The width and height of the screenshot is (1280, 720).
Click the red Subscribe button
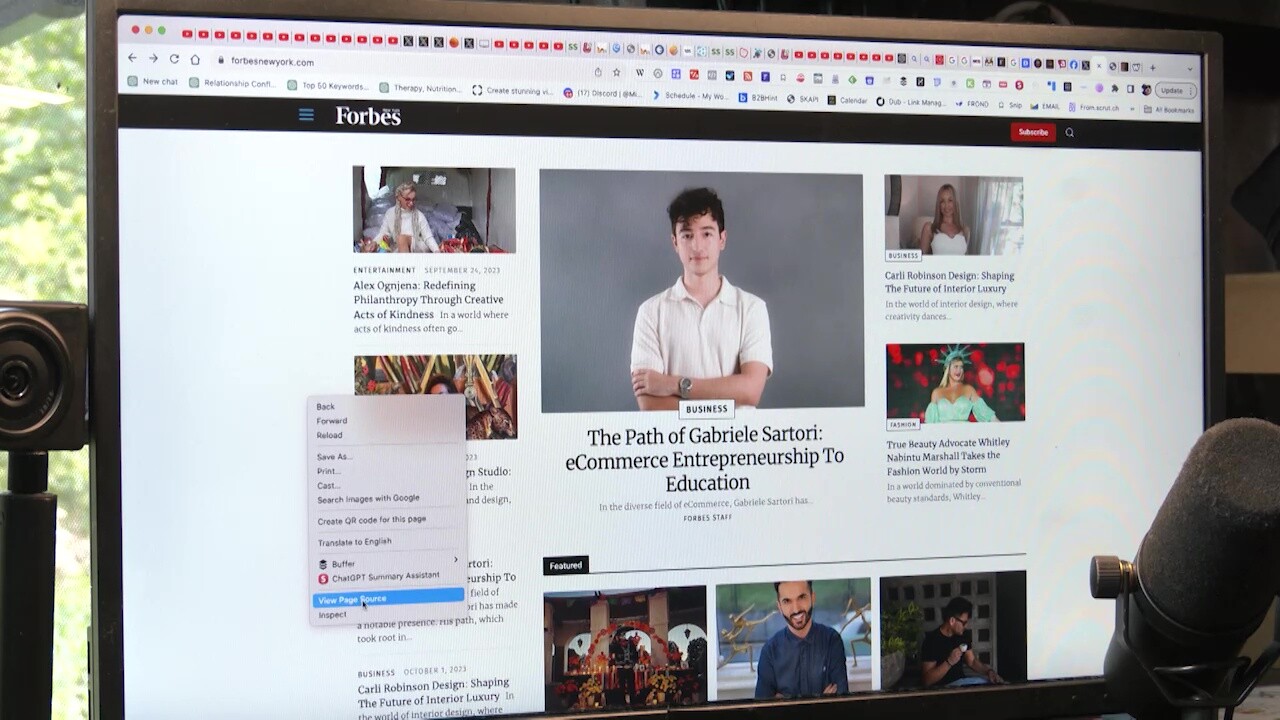1033,132
